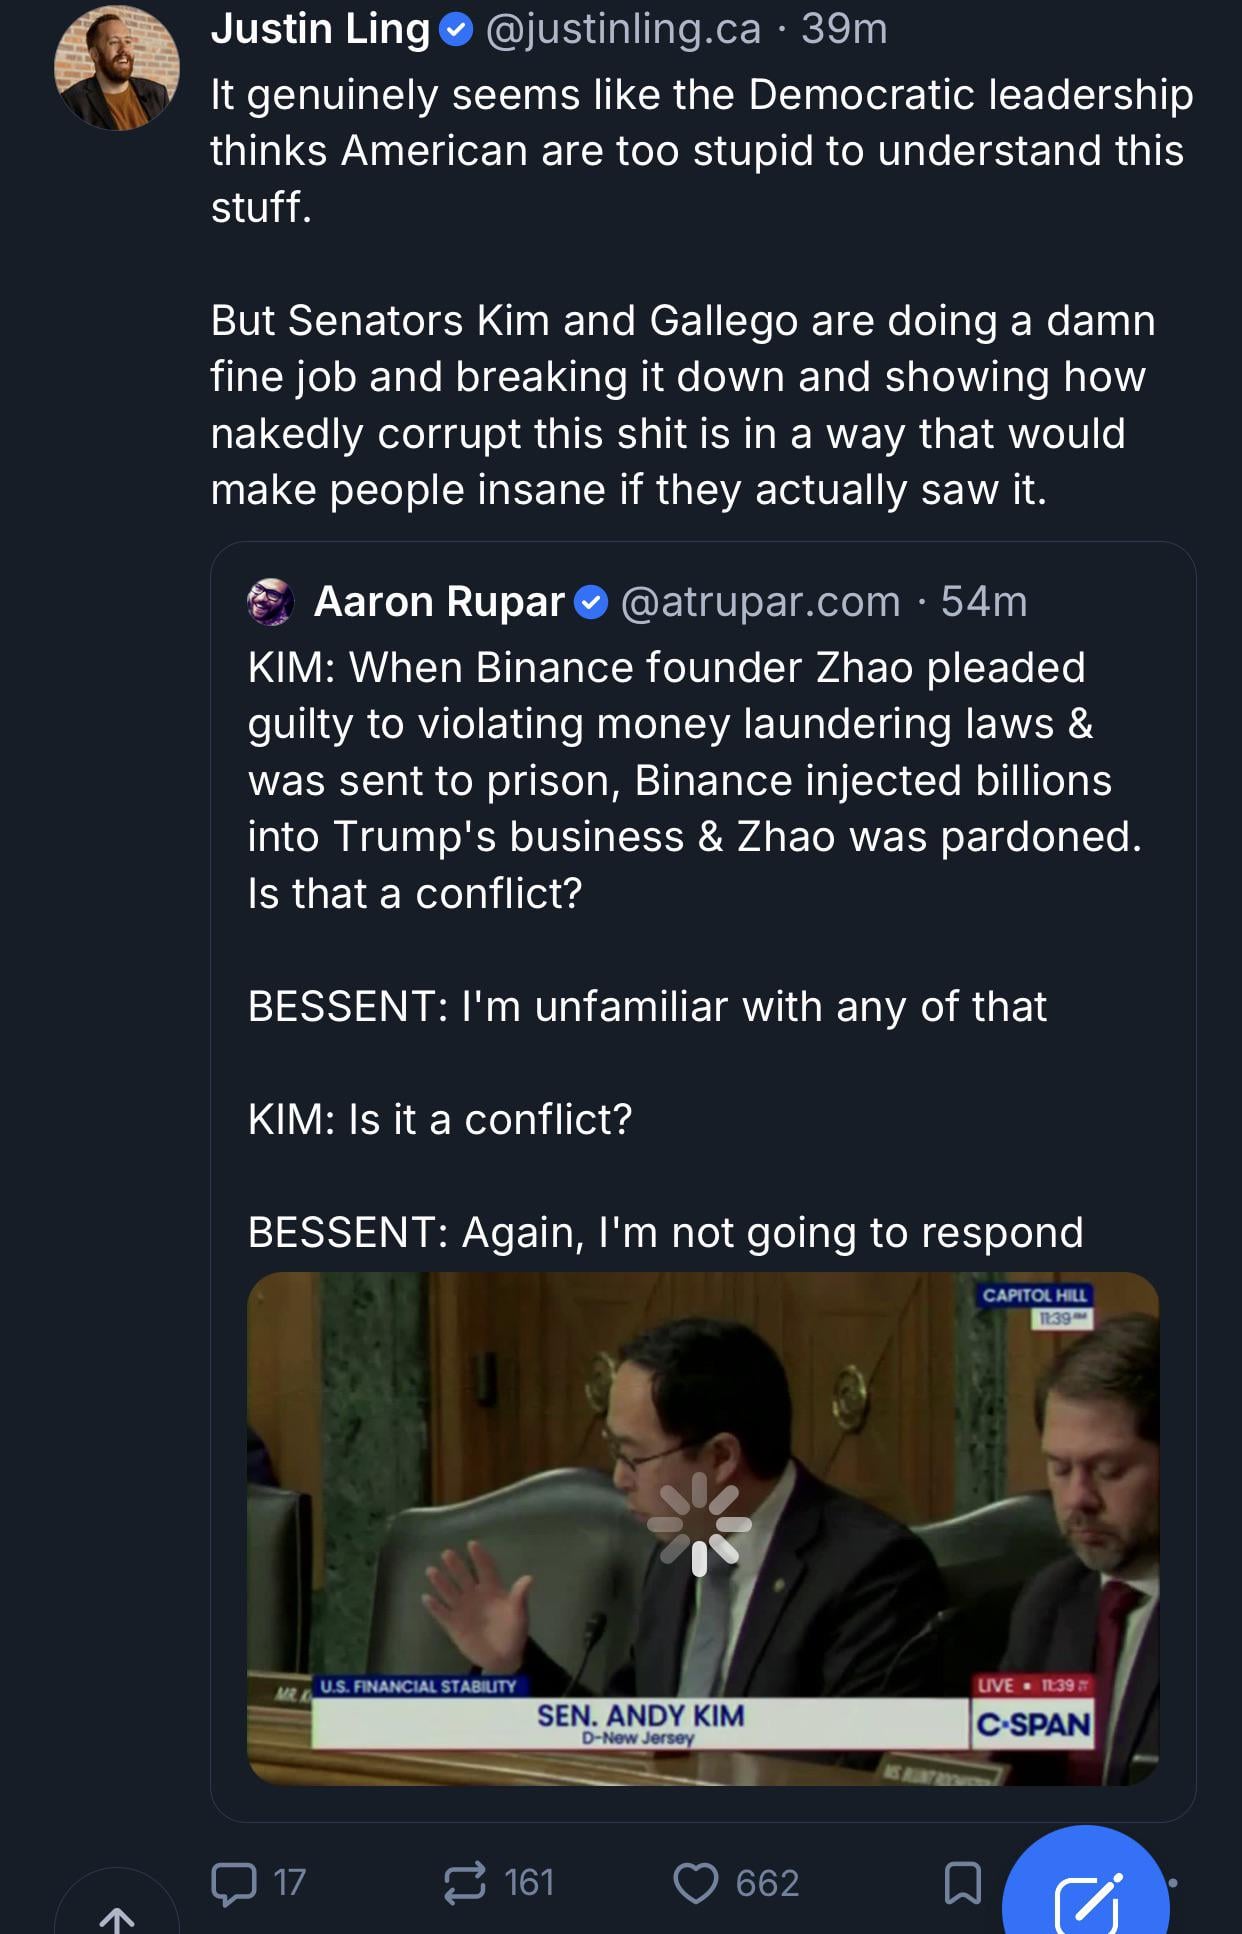The height and width of the screenshot is (1934, 1242).
Task: Tap Aaron Rupar's small avatar
Action: pos(270,602)
